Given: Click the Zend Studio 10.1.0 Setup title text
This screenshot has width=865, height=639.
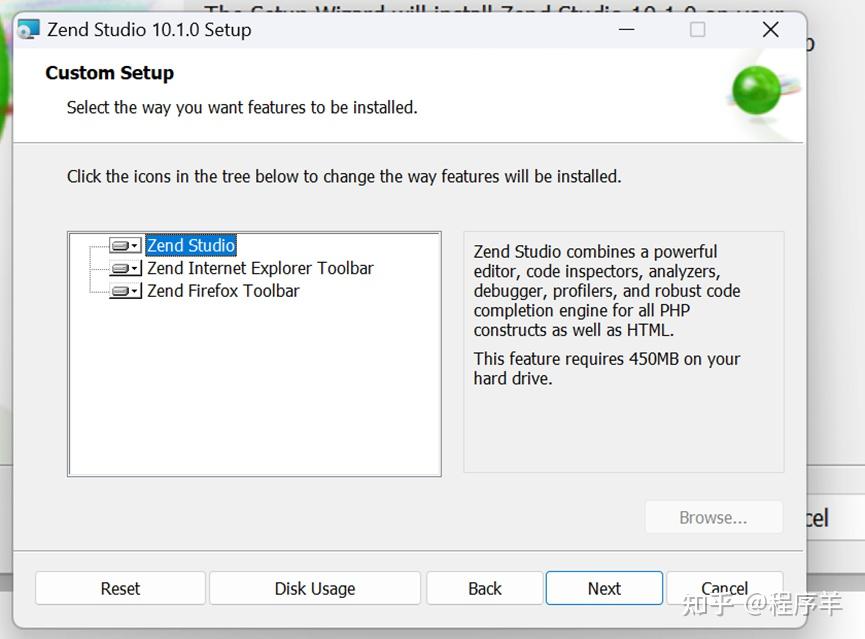Looking at the screenshot, I should [x=149, y=30].
